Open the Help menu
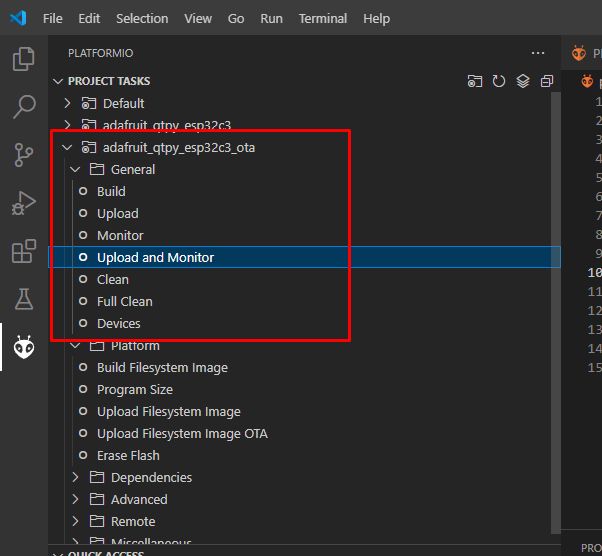The height and width of the screenshot is (556, 602). (377, 18)
